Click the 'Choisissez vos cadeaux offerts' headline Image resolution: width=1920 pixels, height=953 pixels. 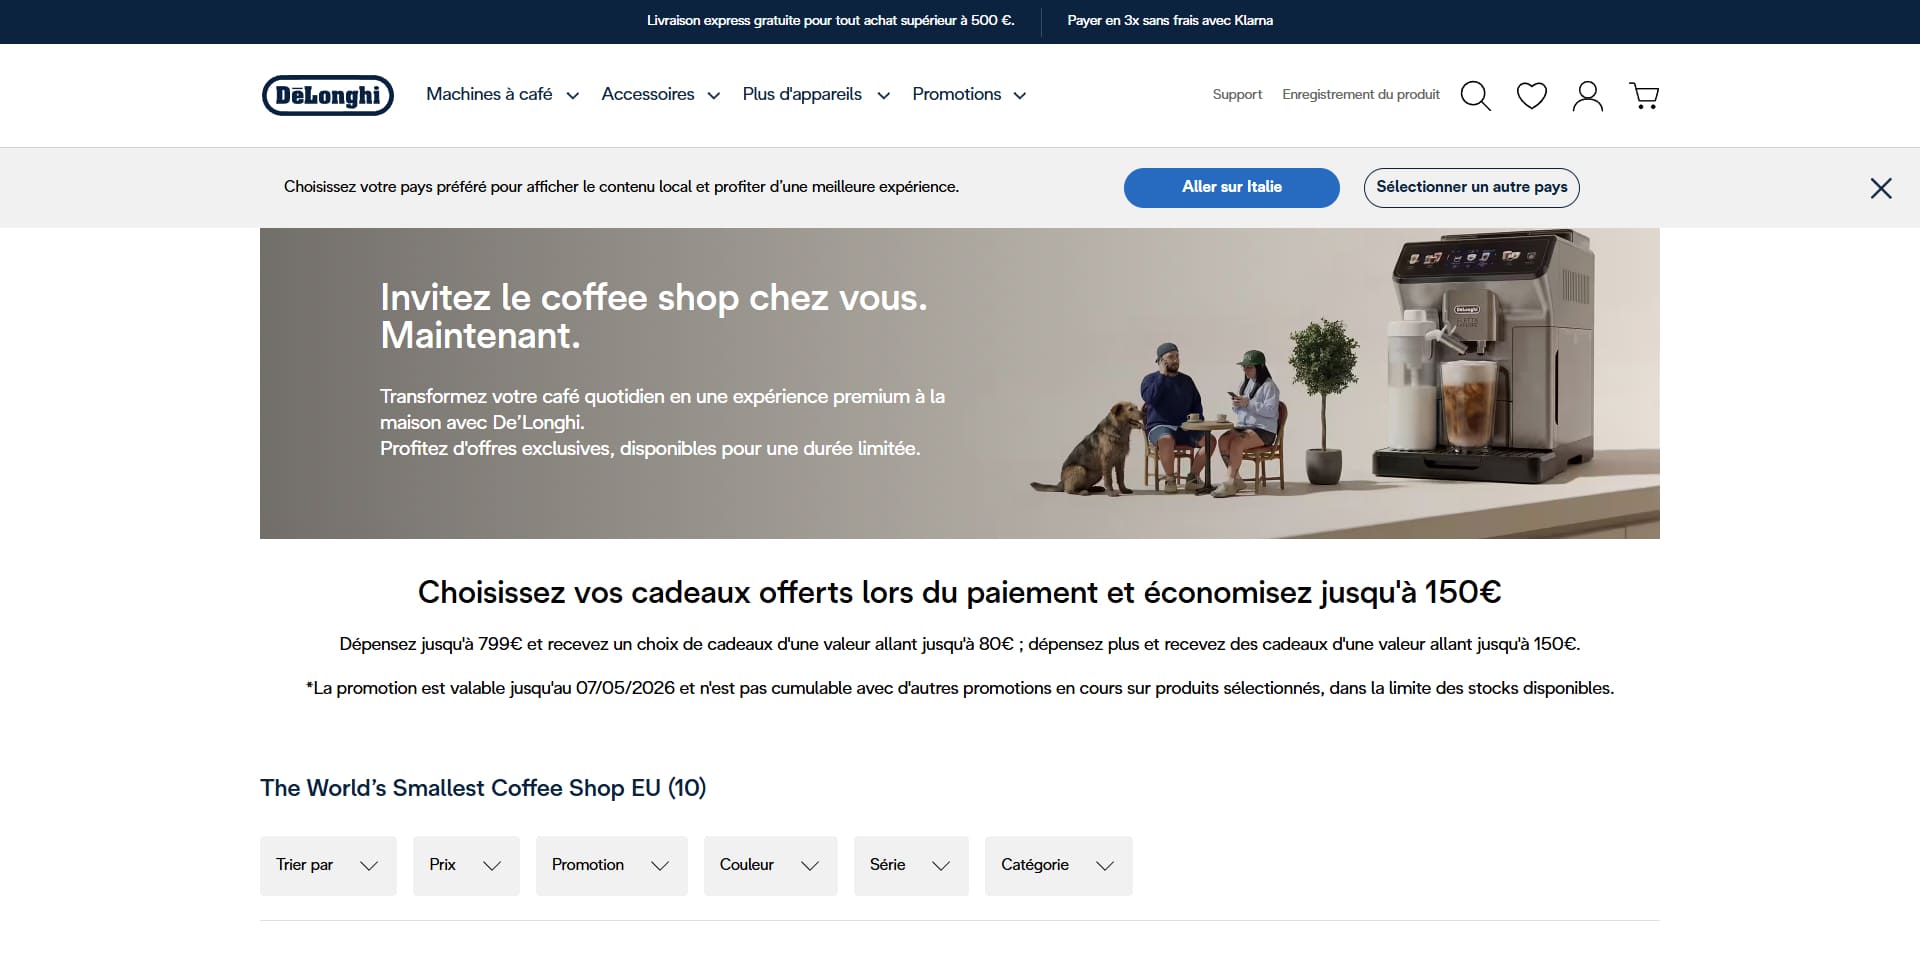click(960, 592)
